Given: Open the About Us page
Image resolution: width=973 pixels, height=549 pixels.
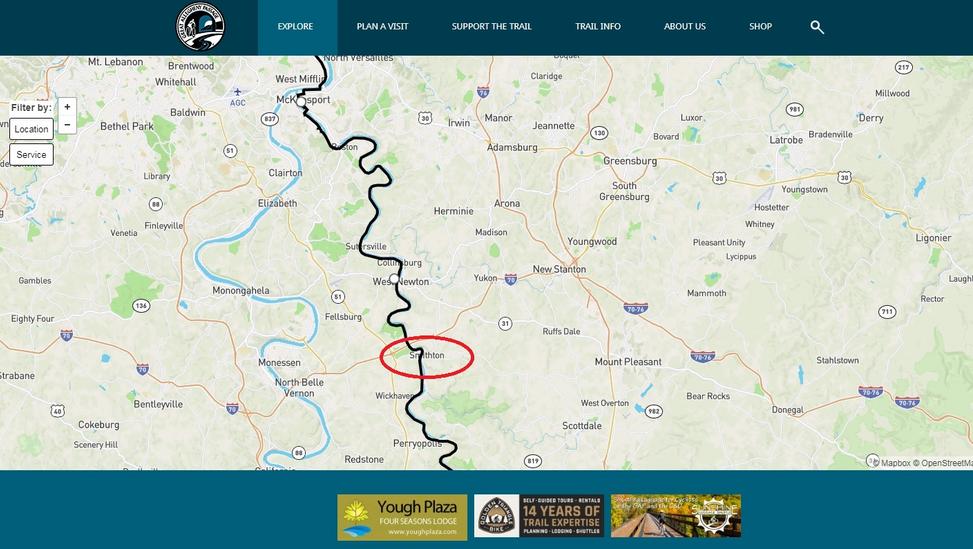Looking at the screenshot, I should (684, 27).
